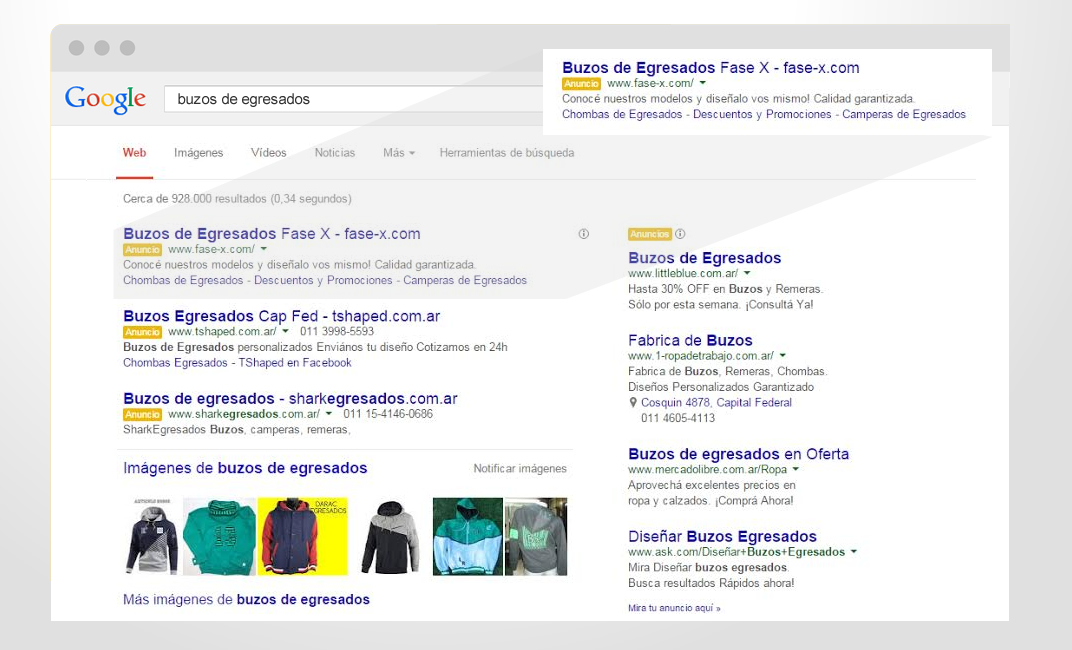
Task: Click the search box containing buzos de egresados
Action: coord(353,99)
